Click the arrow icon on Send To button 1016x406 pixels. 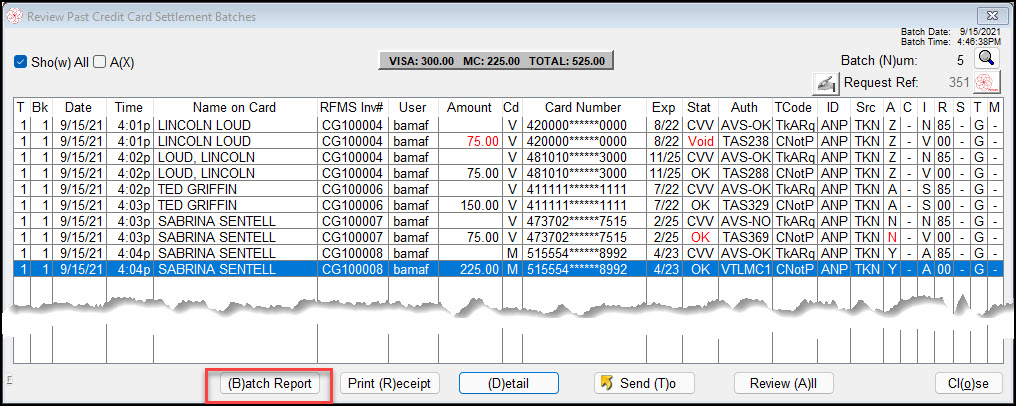click(x=604, y=383)
